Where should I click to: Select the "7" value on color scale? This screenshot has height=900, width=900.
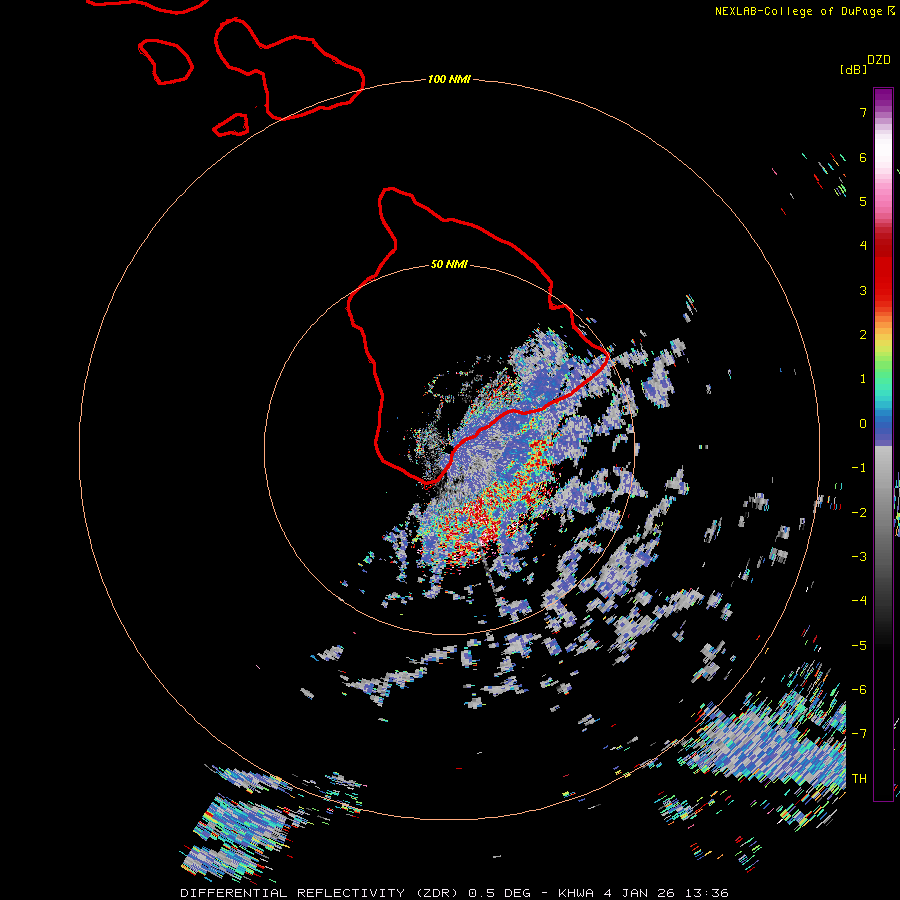(x=863, y=112)
